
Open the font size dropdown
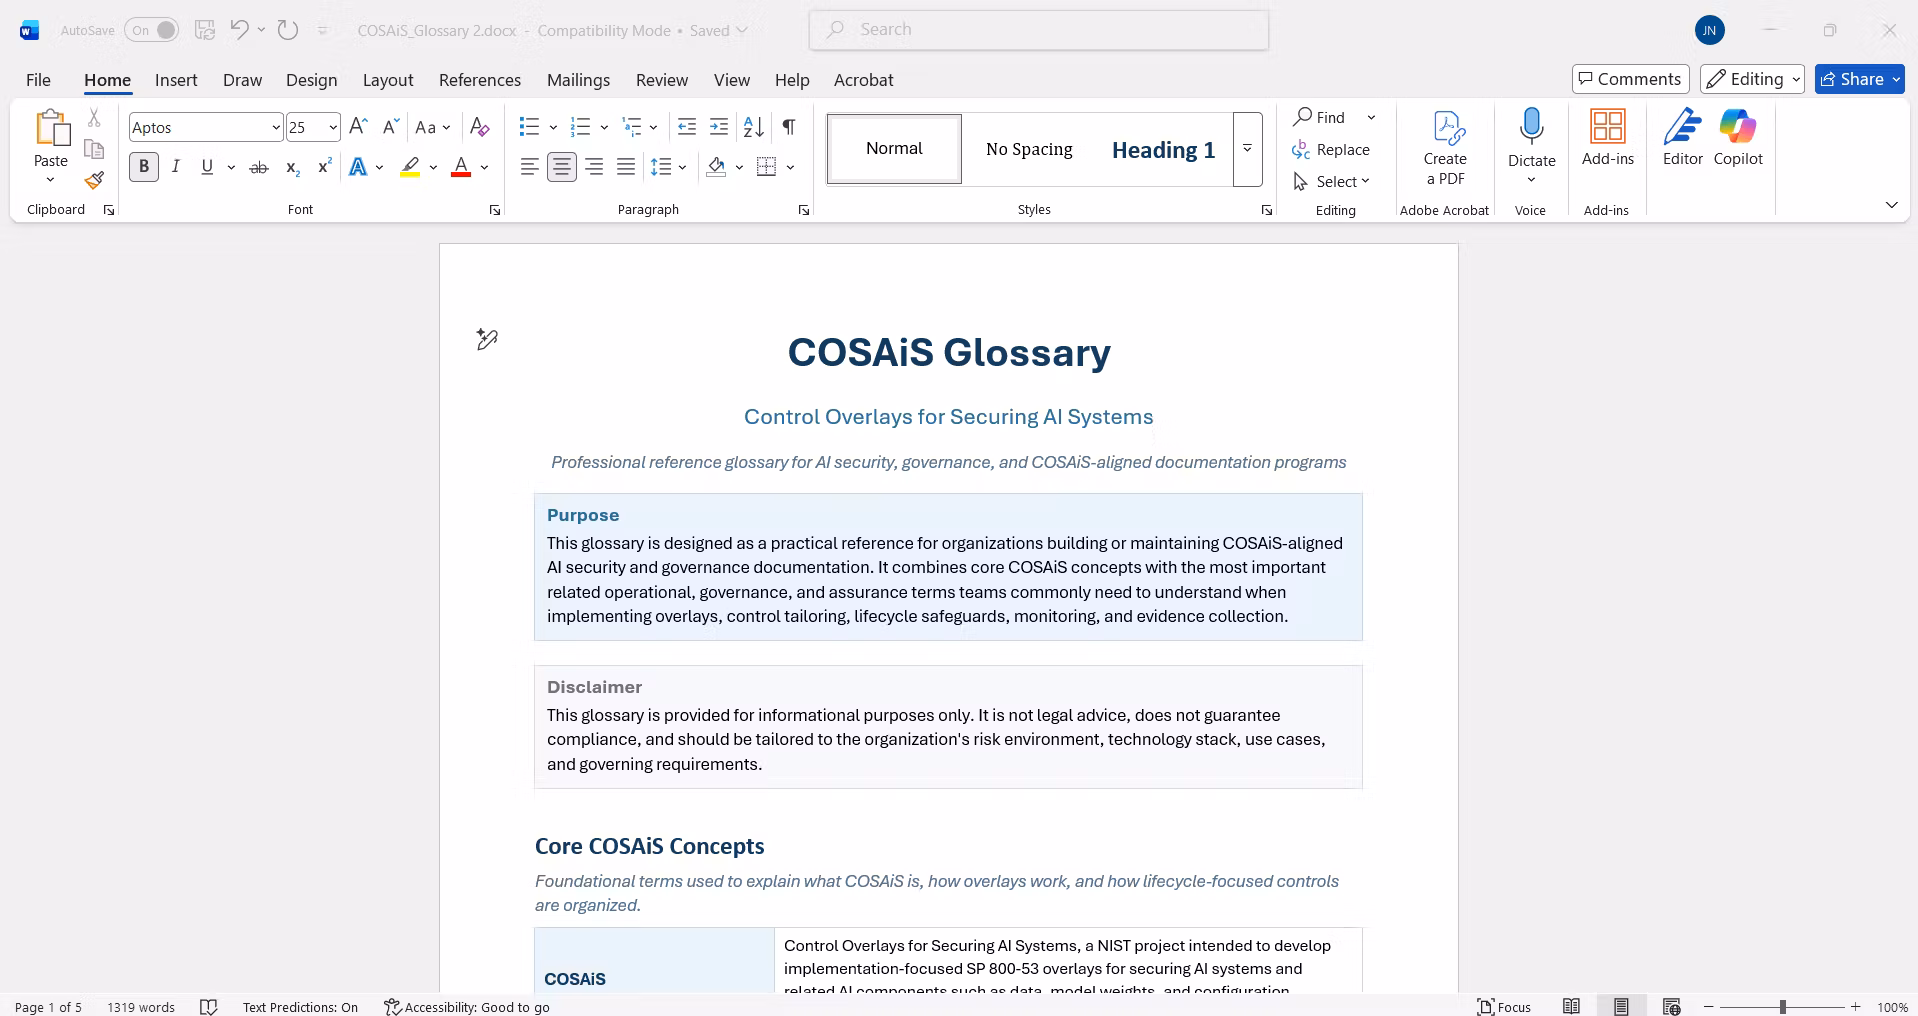pos(333,127)
